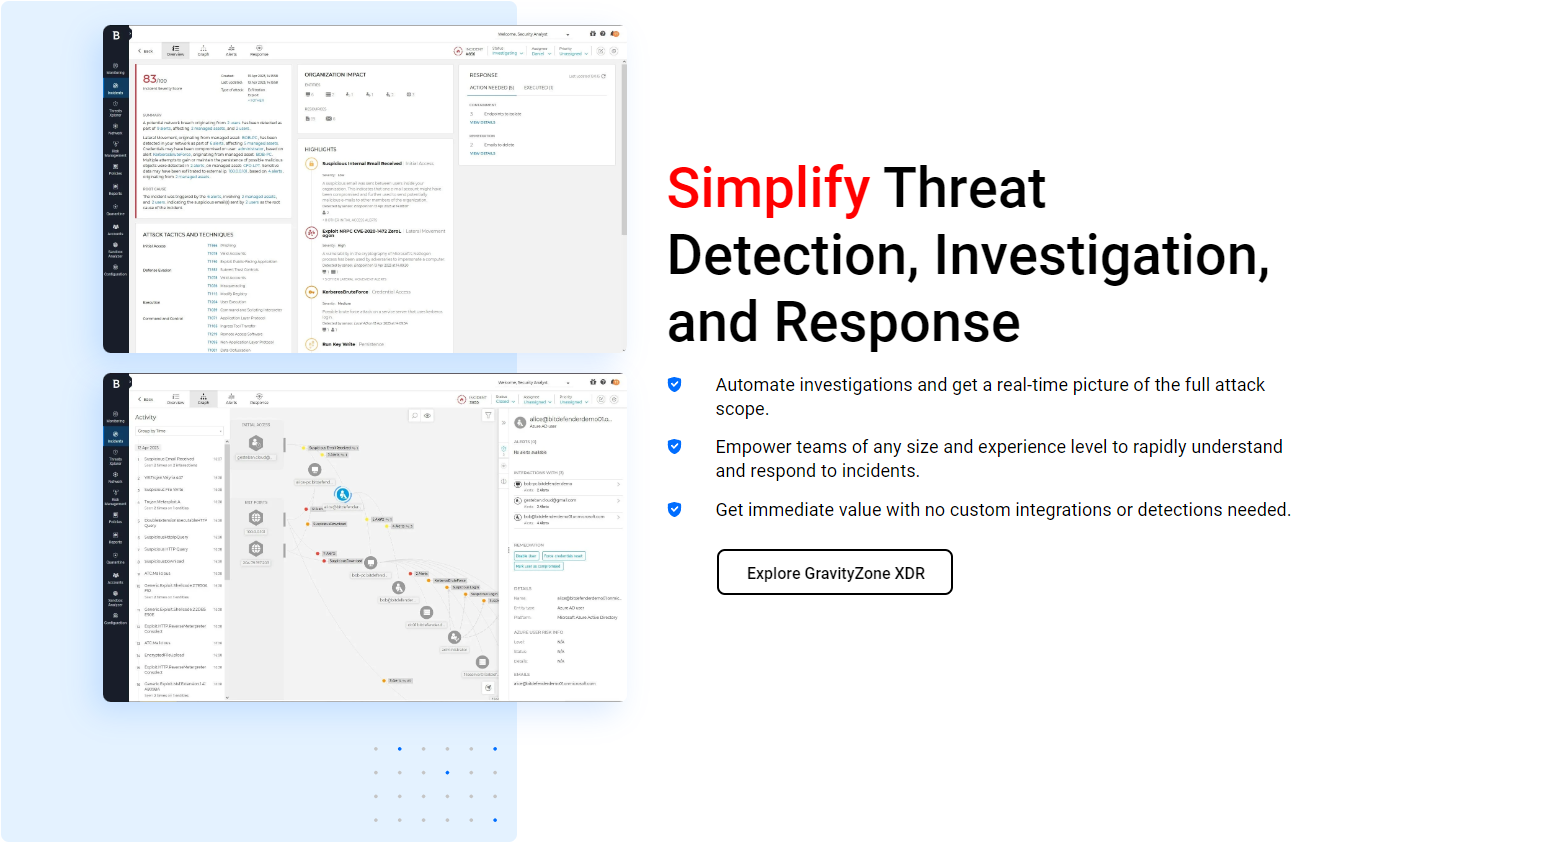Click gift icon in lower screenshot header
Screen dimensions: 1558x843
pyautogui.click(x=593, y=382)
